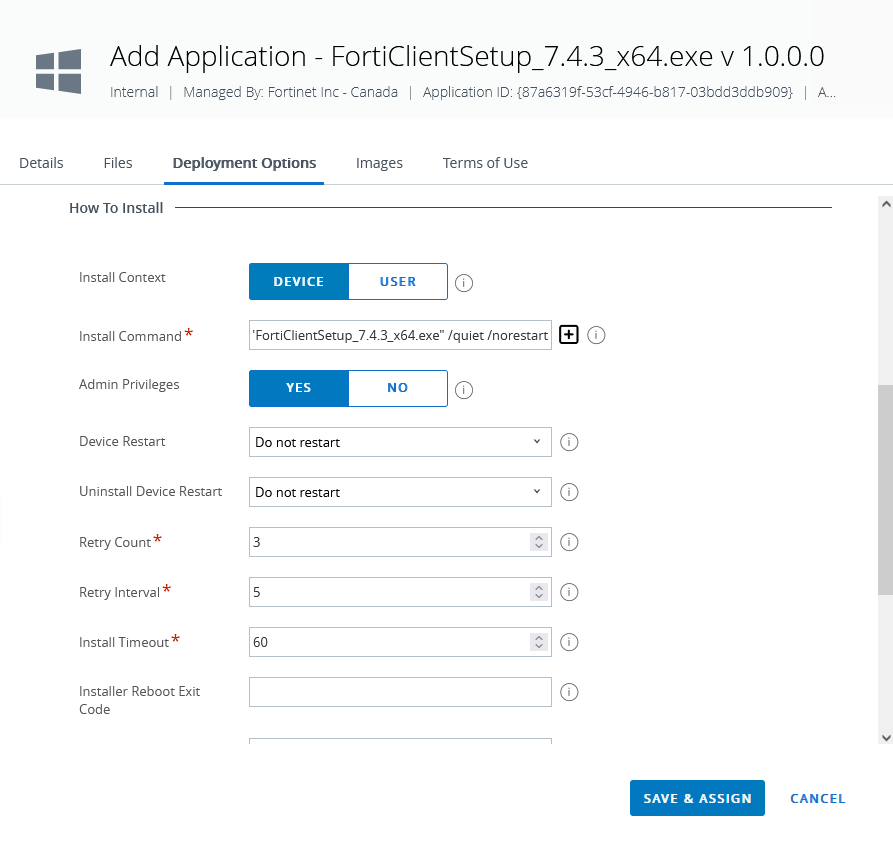Set Admin Privileges to NO
Image resolution: width=893 pixels, height=851 pixels.
click(397, 388)
